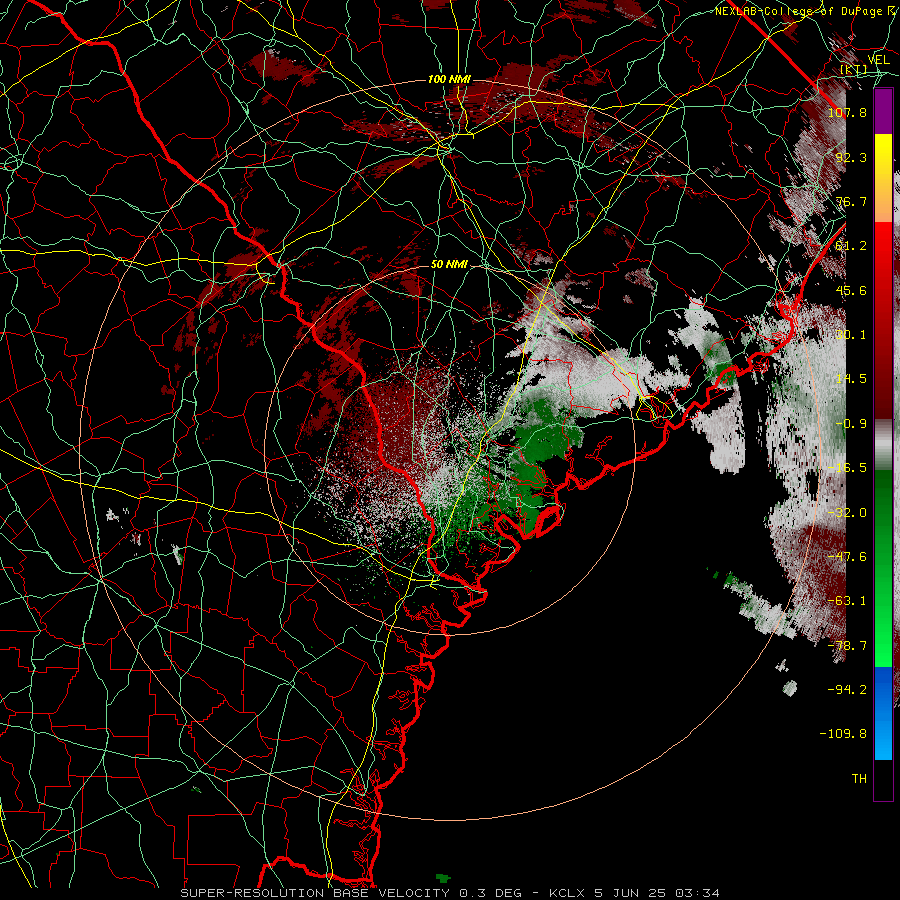
Task: Click the KCLX station identifier in caption
Action: pyautogui.click(x=569, y=893)
